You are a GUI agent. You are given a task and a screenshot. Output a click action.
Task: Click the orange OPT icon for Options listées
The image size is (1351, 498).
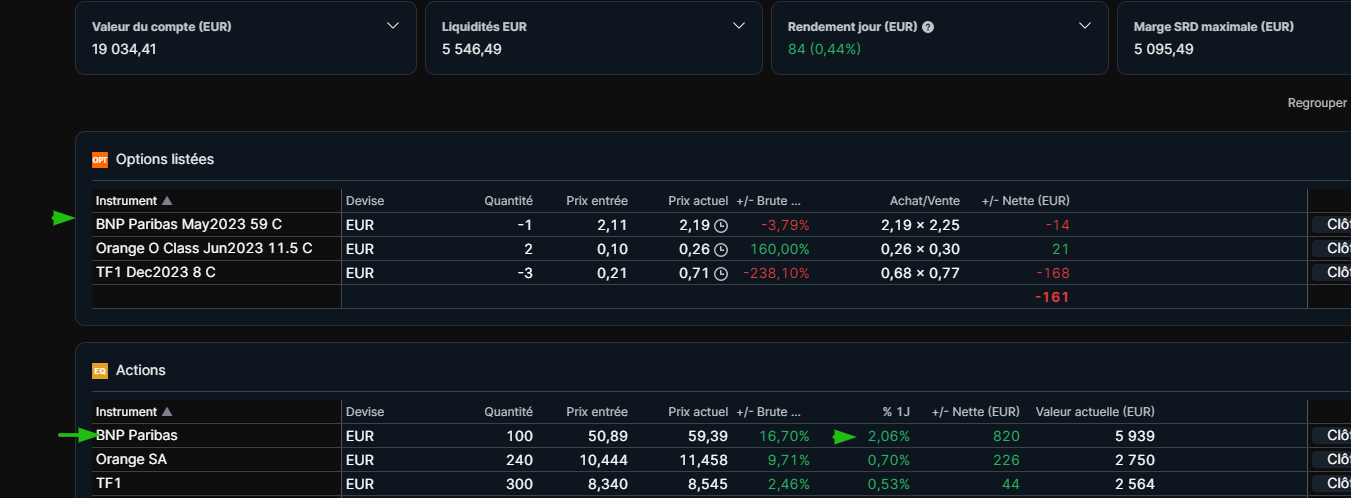pyautogui.click(x=99, y=160)
